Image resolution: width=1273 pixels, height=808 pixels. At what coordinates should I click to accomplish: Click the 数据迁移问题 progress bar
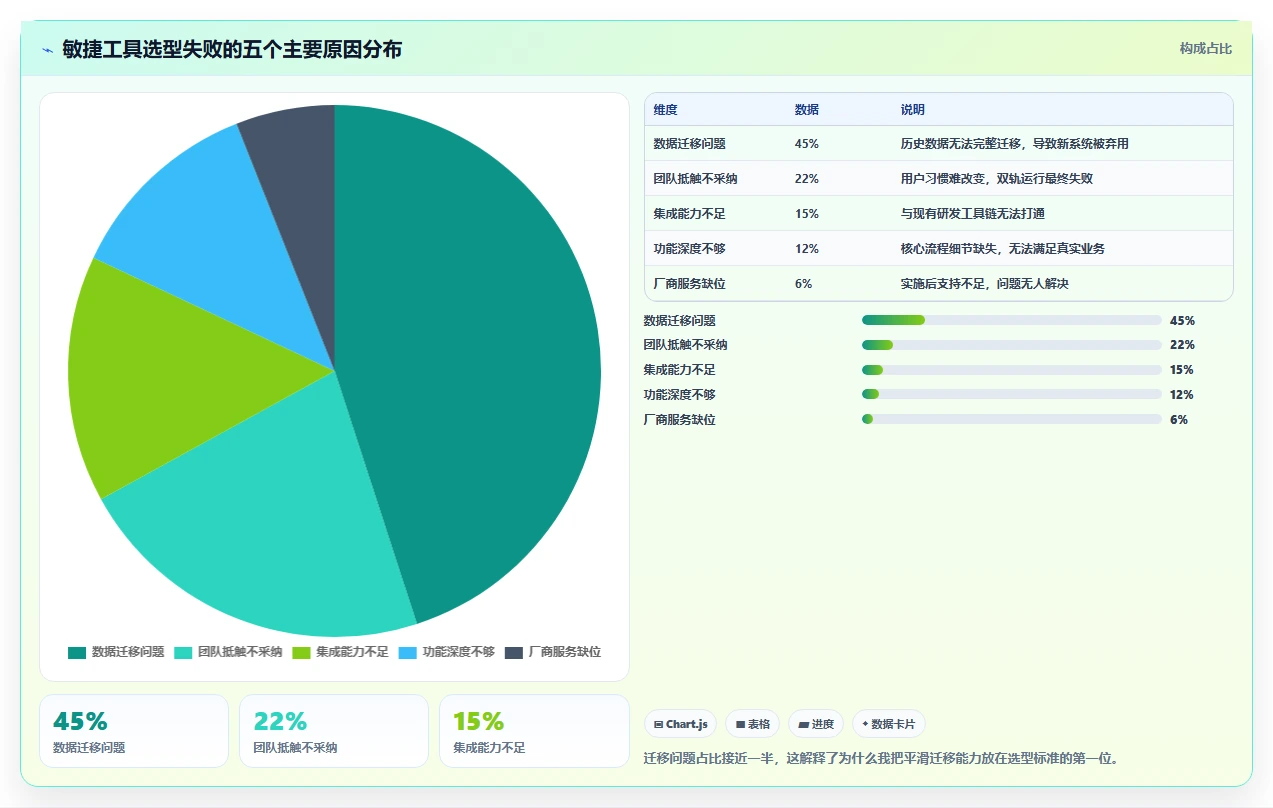[1011, 320]
